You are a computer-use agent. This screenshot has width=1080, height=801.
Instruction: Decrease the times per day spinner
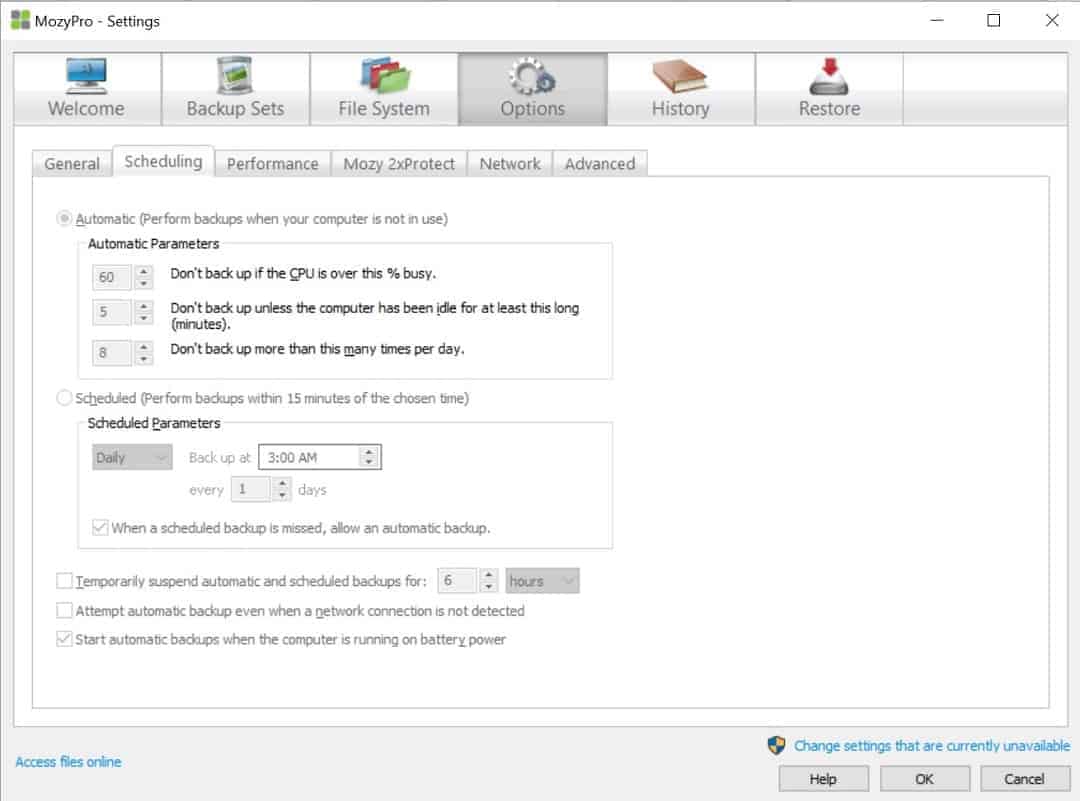tap(143, 358)
